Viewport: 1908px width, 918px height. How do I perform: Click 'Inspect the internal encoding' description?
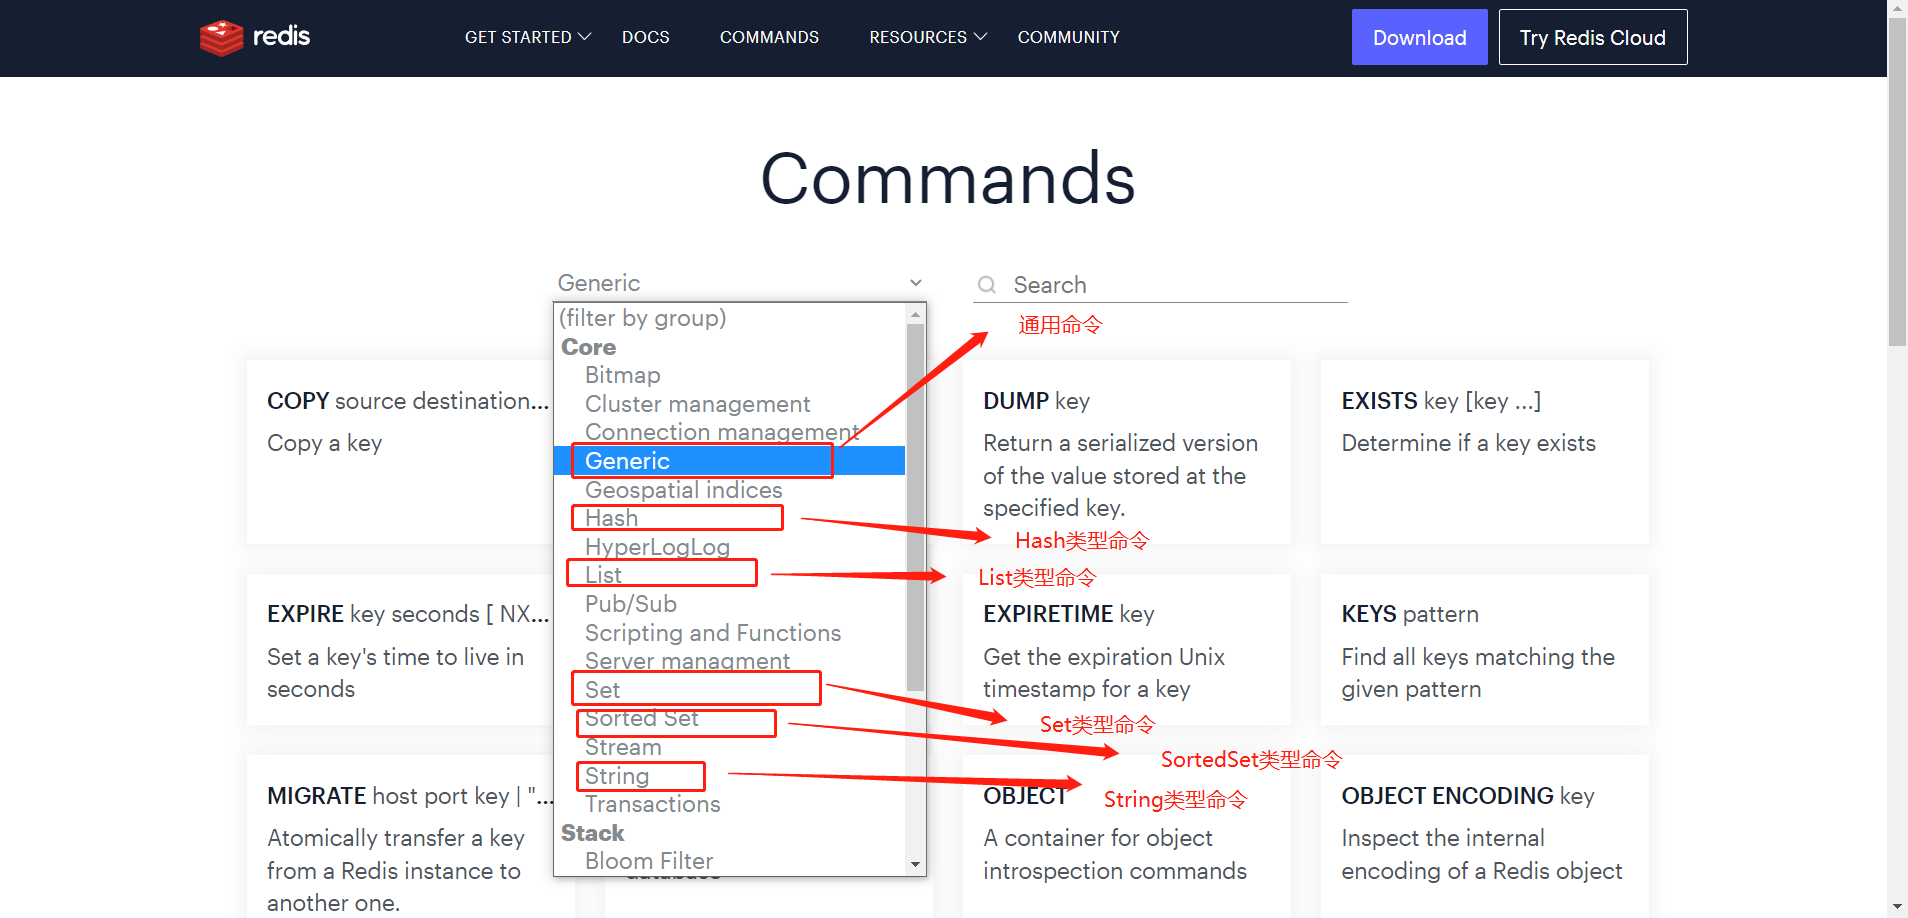coord(1481,854)
